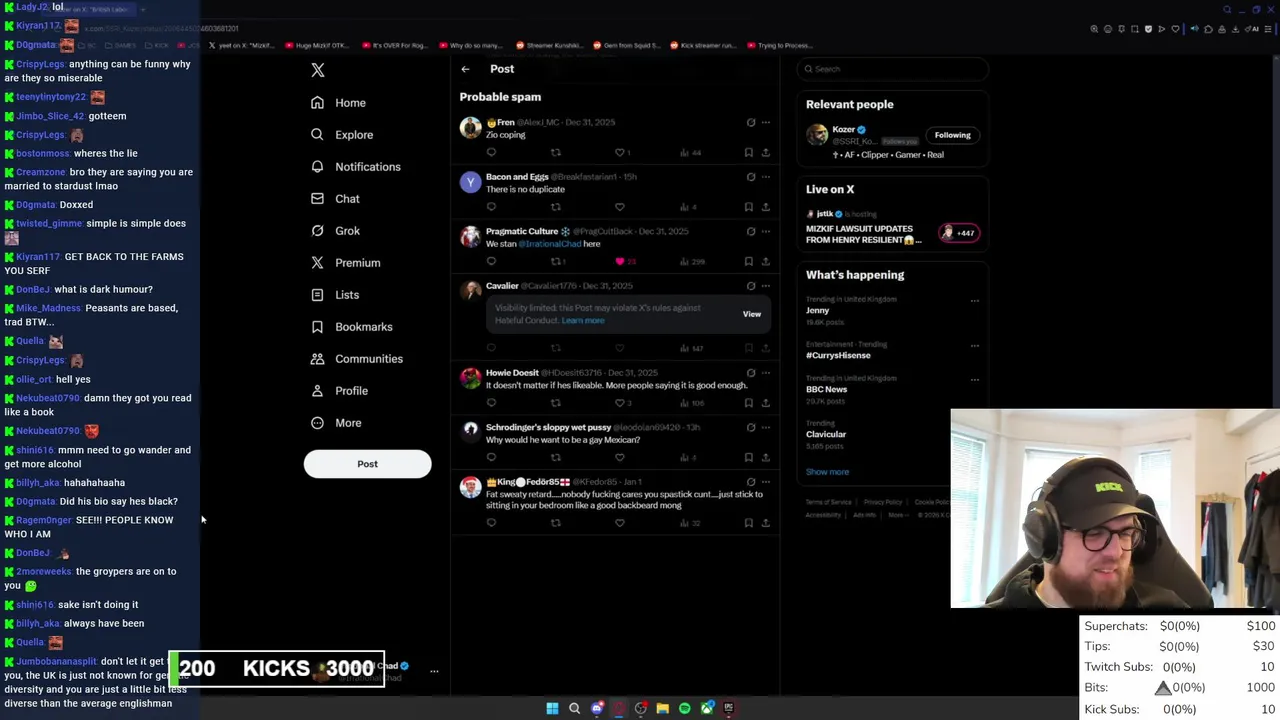Like King Fedör85's post
Image resolution: width=1280 pixels, height=720 pixels.
pyautogui.click(x=620, y=523)
